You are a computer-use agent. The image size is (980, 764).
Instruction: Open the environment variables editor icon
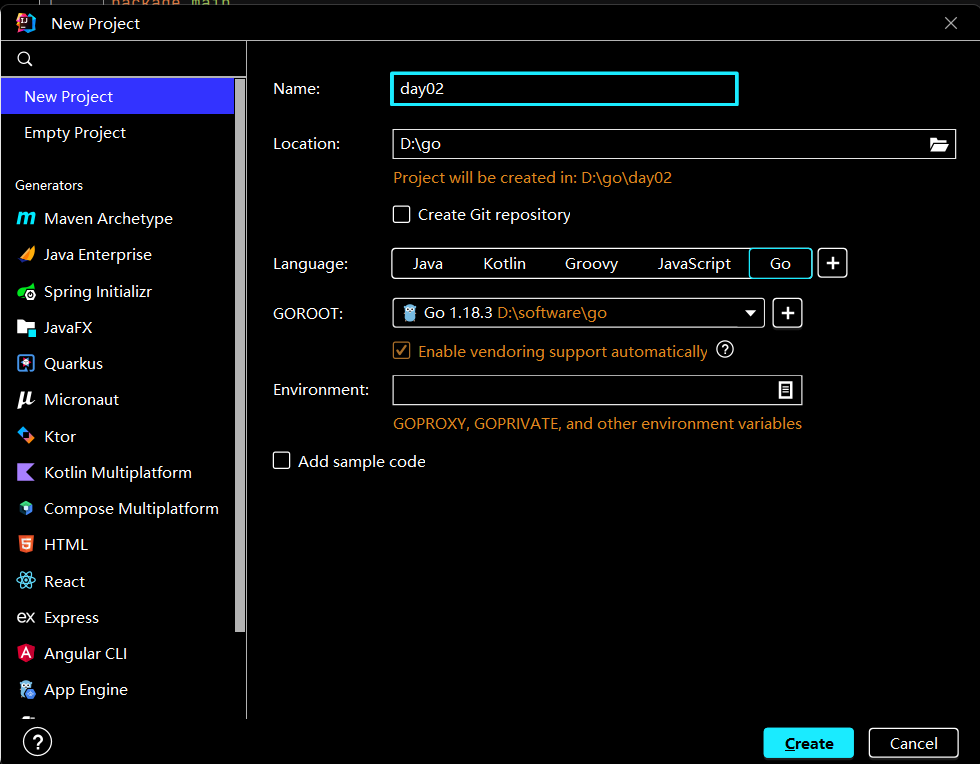pyautogui.click(x=785, y=390)
